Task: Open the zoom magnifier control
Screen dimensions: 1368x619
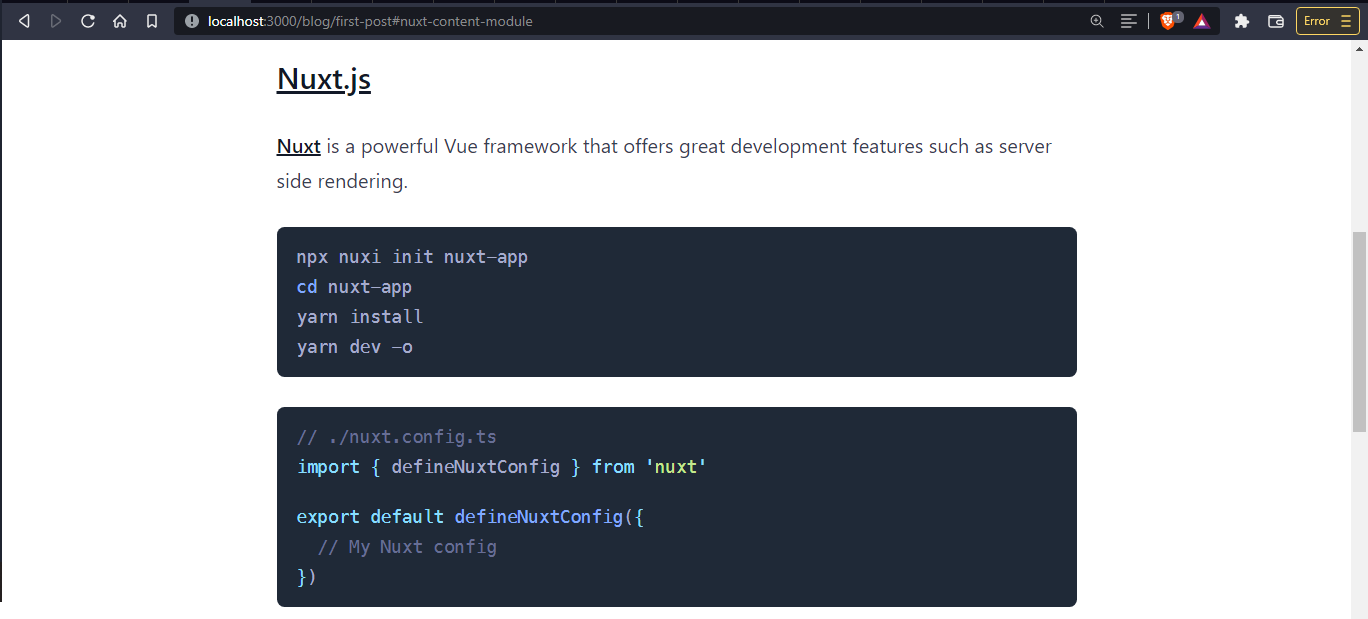Action: click(x=1097, y=21)
